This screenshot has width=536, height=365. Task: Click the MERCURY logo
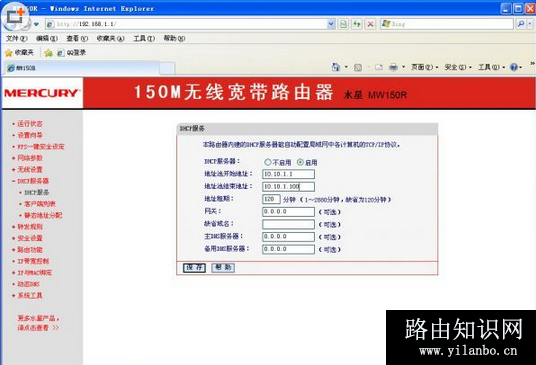click(42, 93)
